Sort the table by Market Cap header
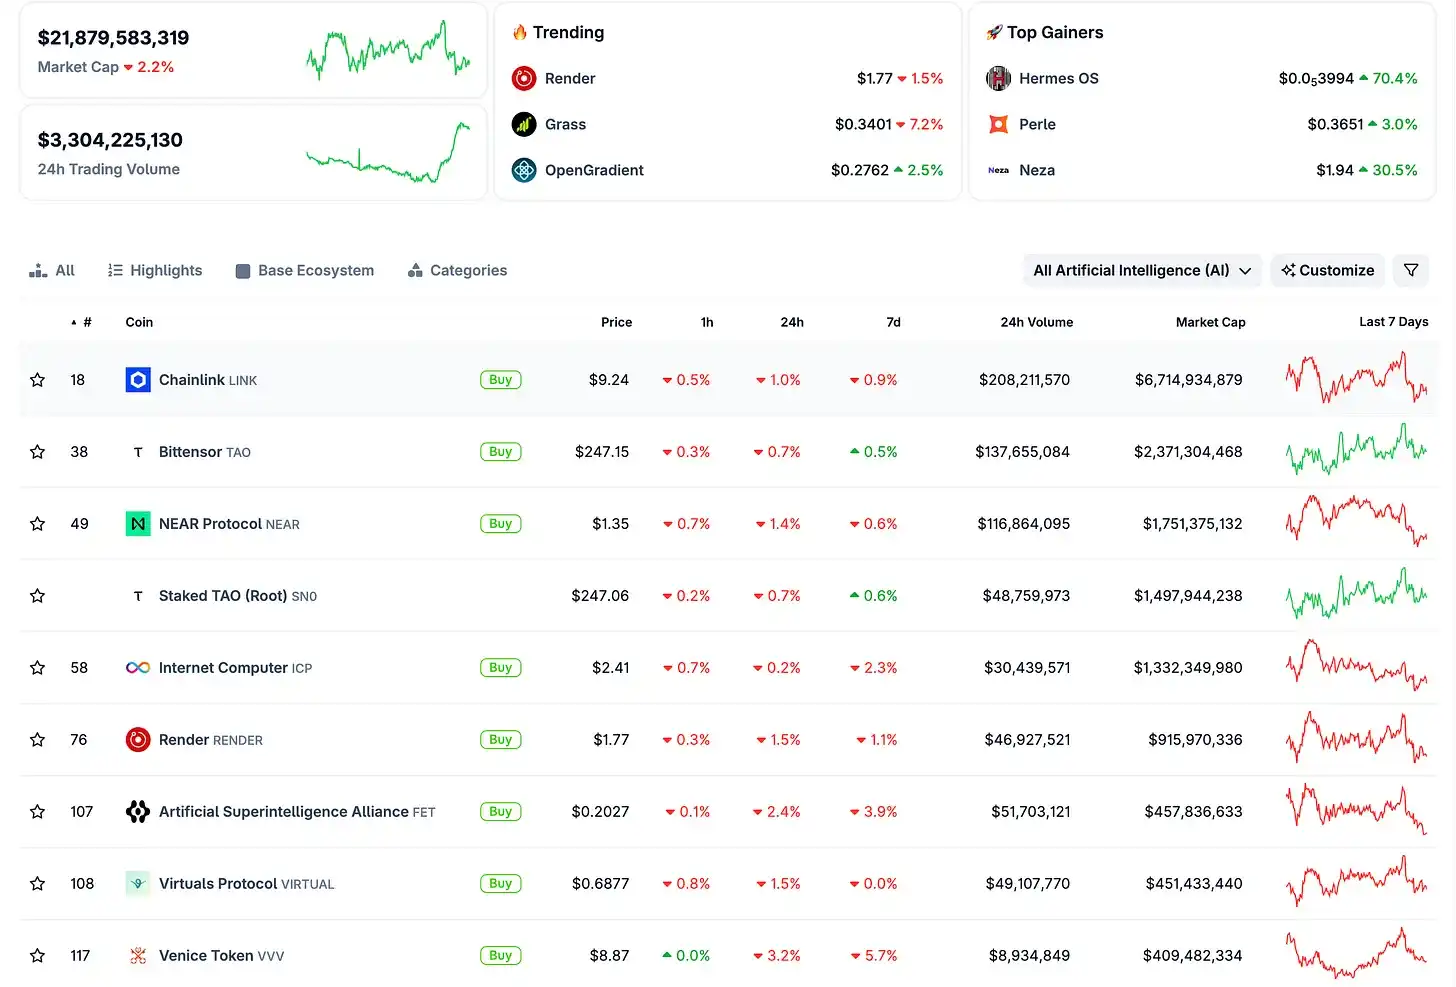Screen dimensions: 1456x987 (x=1210, y=322)
